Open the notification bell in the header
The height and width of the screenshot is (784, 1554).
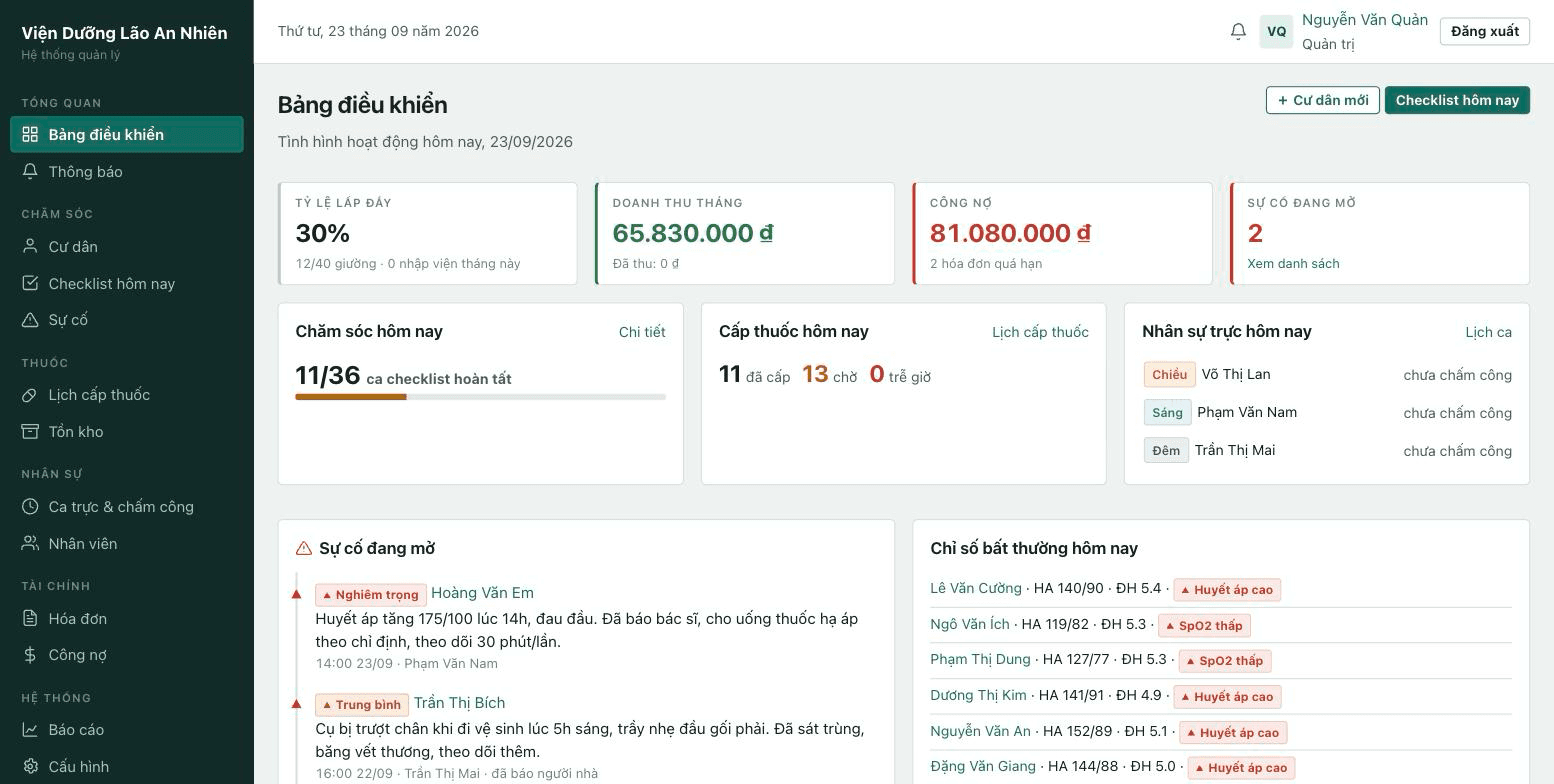tap(1238, 31)
